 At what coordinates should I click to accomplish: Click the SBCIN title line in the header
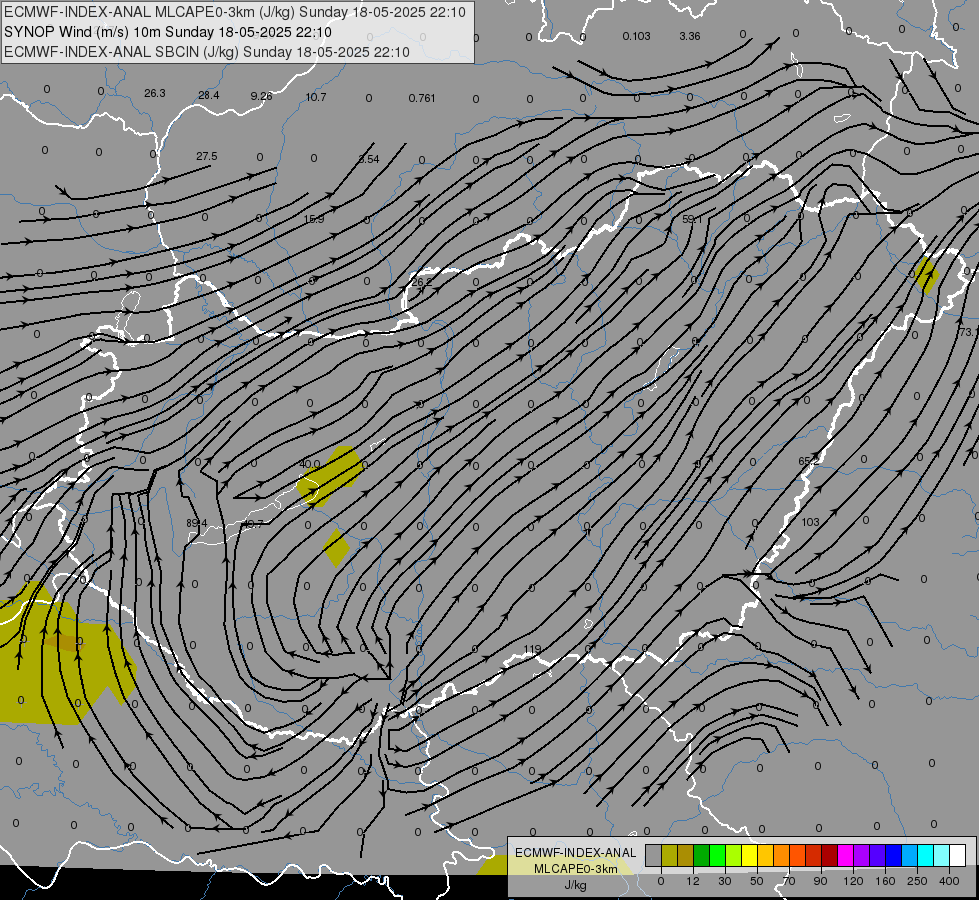click(207, 52)
